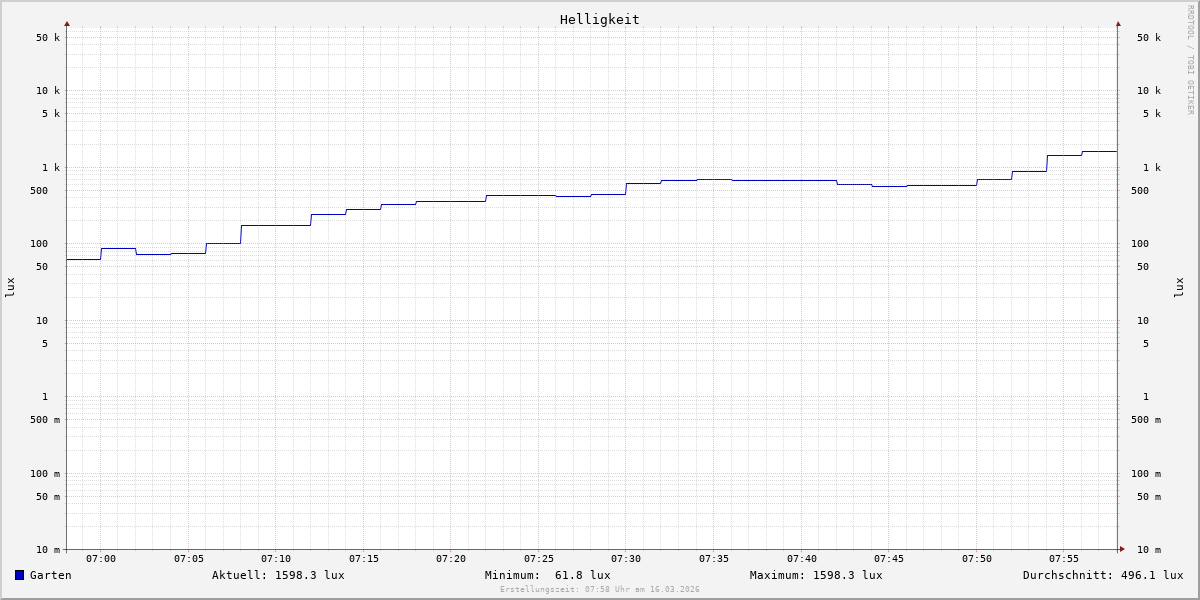Click the 50 k label on left axis

click(x=49, y=38)
